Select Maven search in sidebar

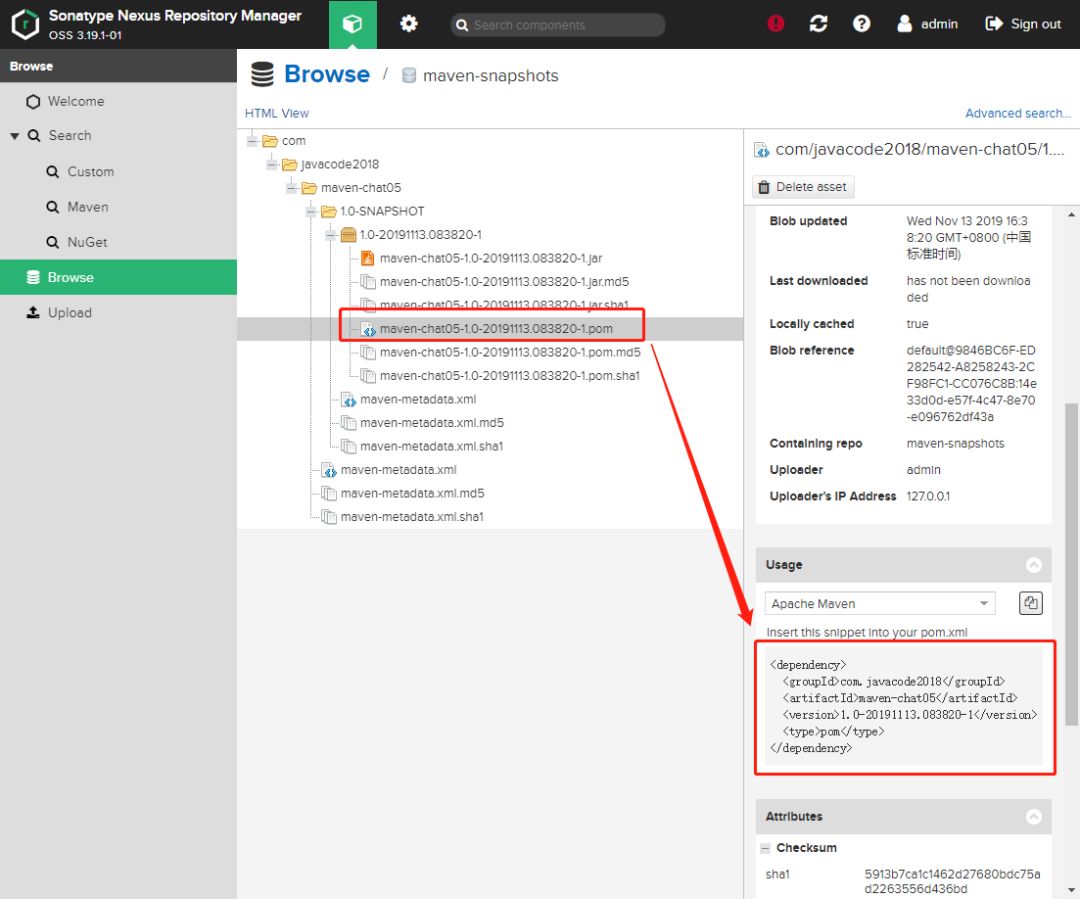click(x=87, y=207)
